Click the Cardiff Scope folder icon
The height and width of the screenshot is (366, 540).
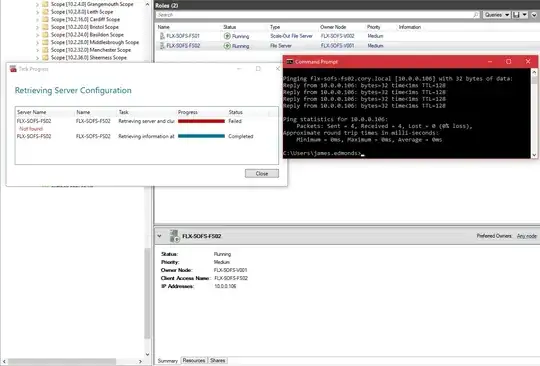[x=45, y=19]
